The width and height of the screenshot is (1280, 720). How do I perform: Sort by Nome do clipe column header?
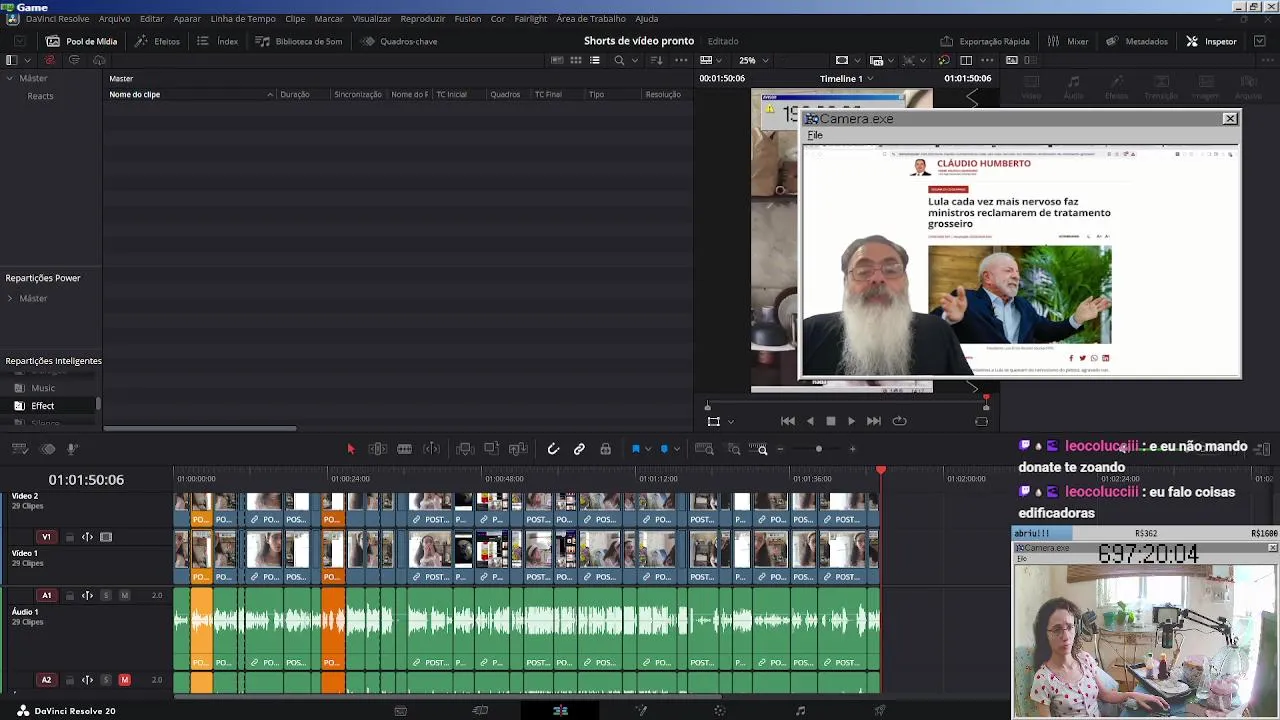tap(135, 95)
